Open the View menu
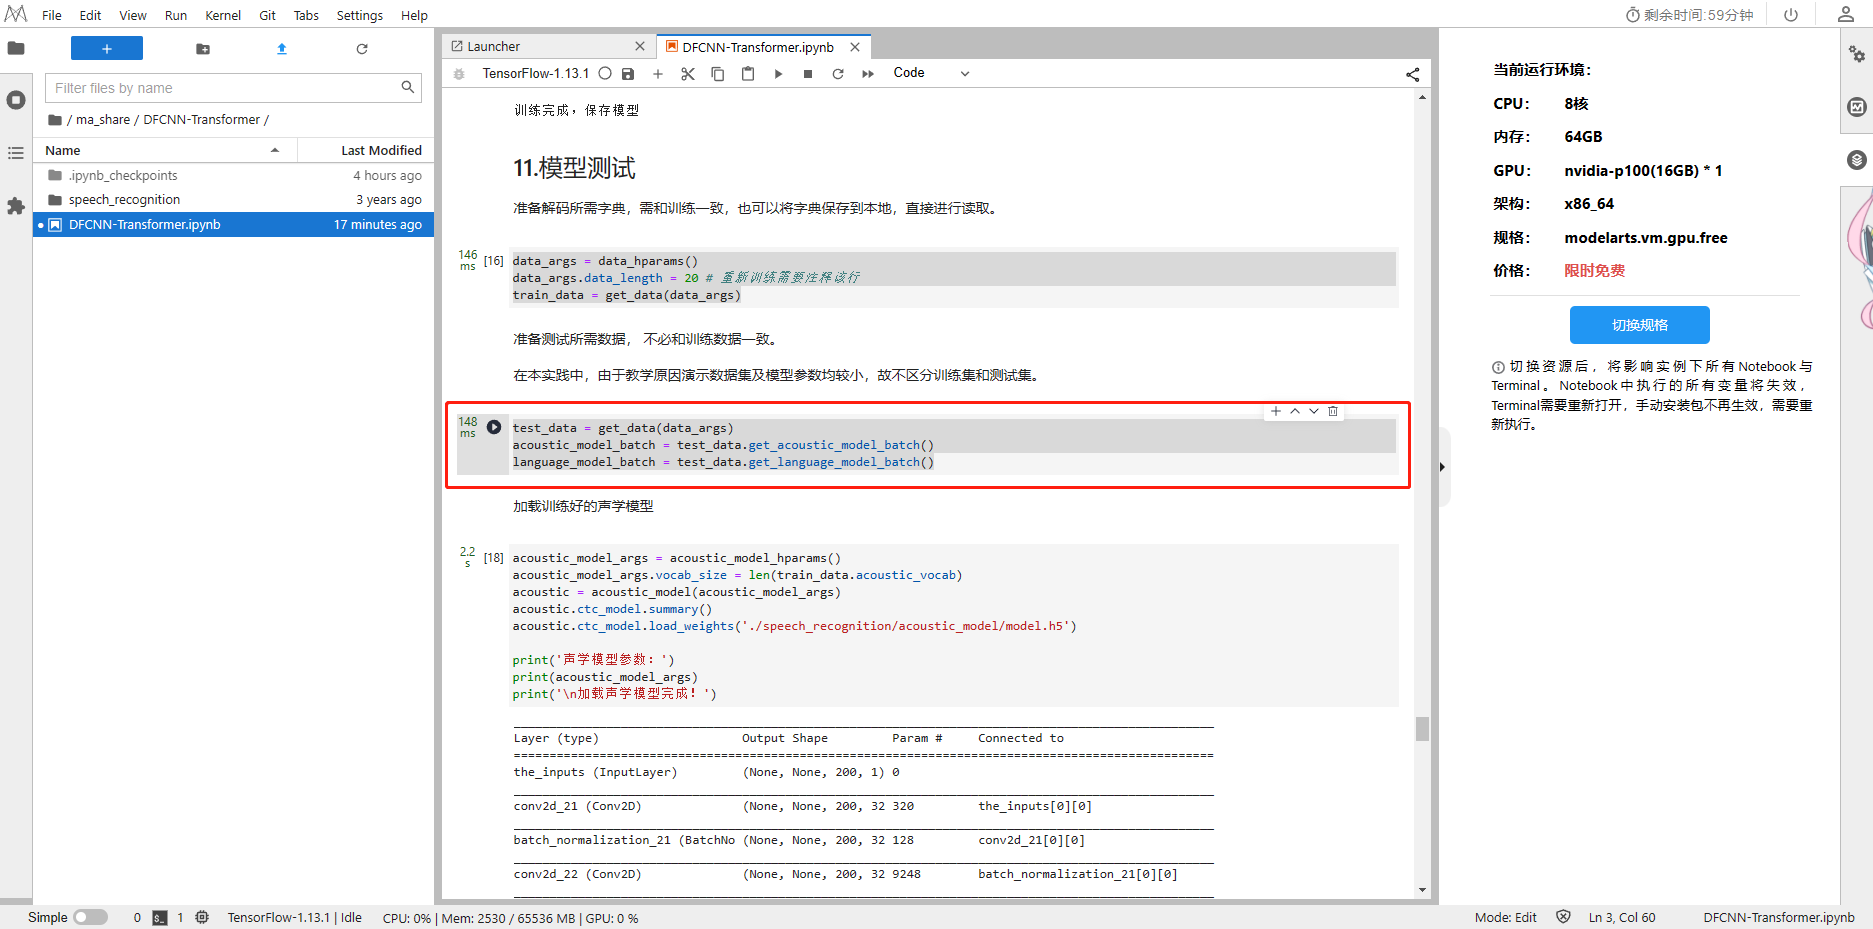1873x929 pixels. pyautogui.click(x=133, y=15)
